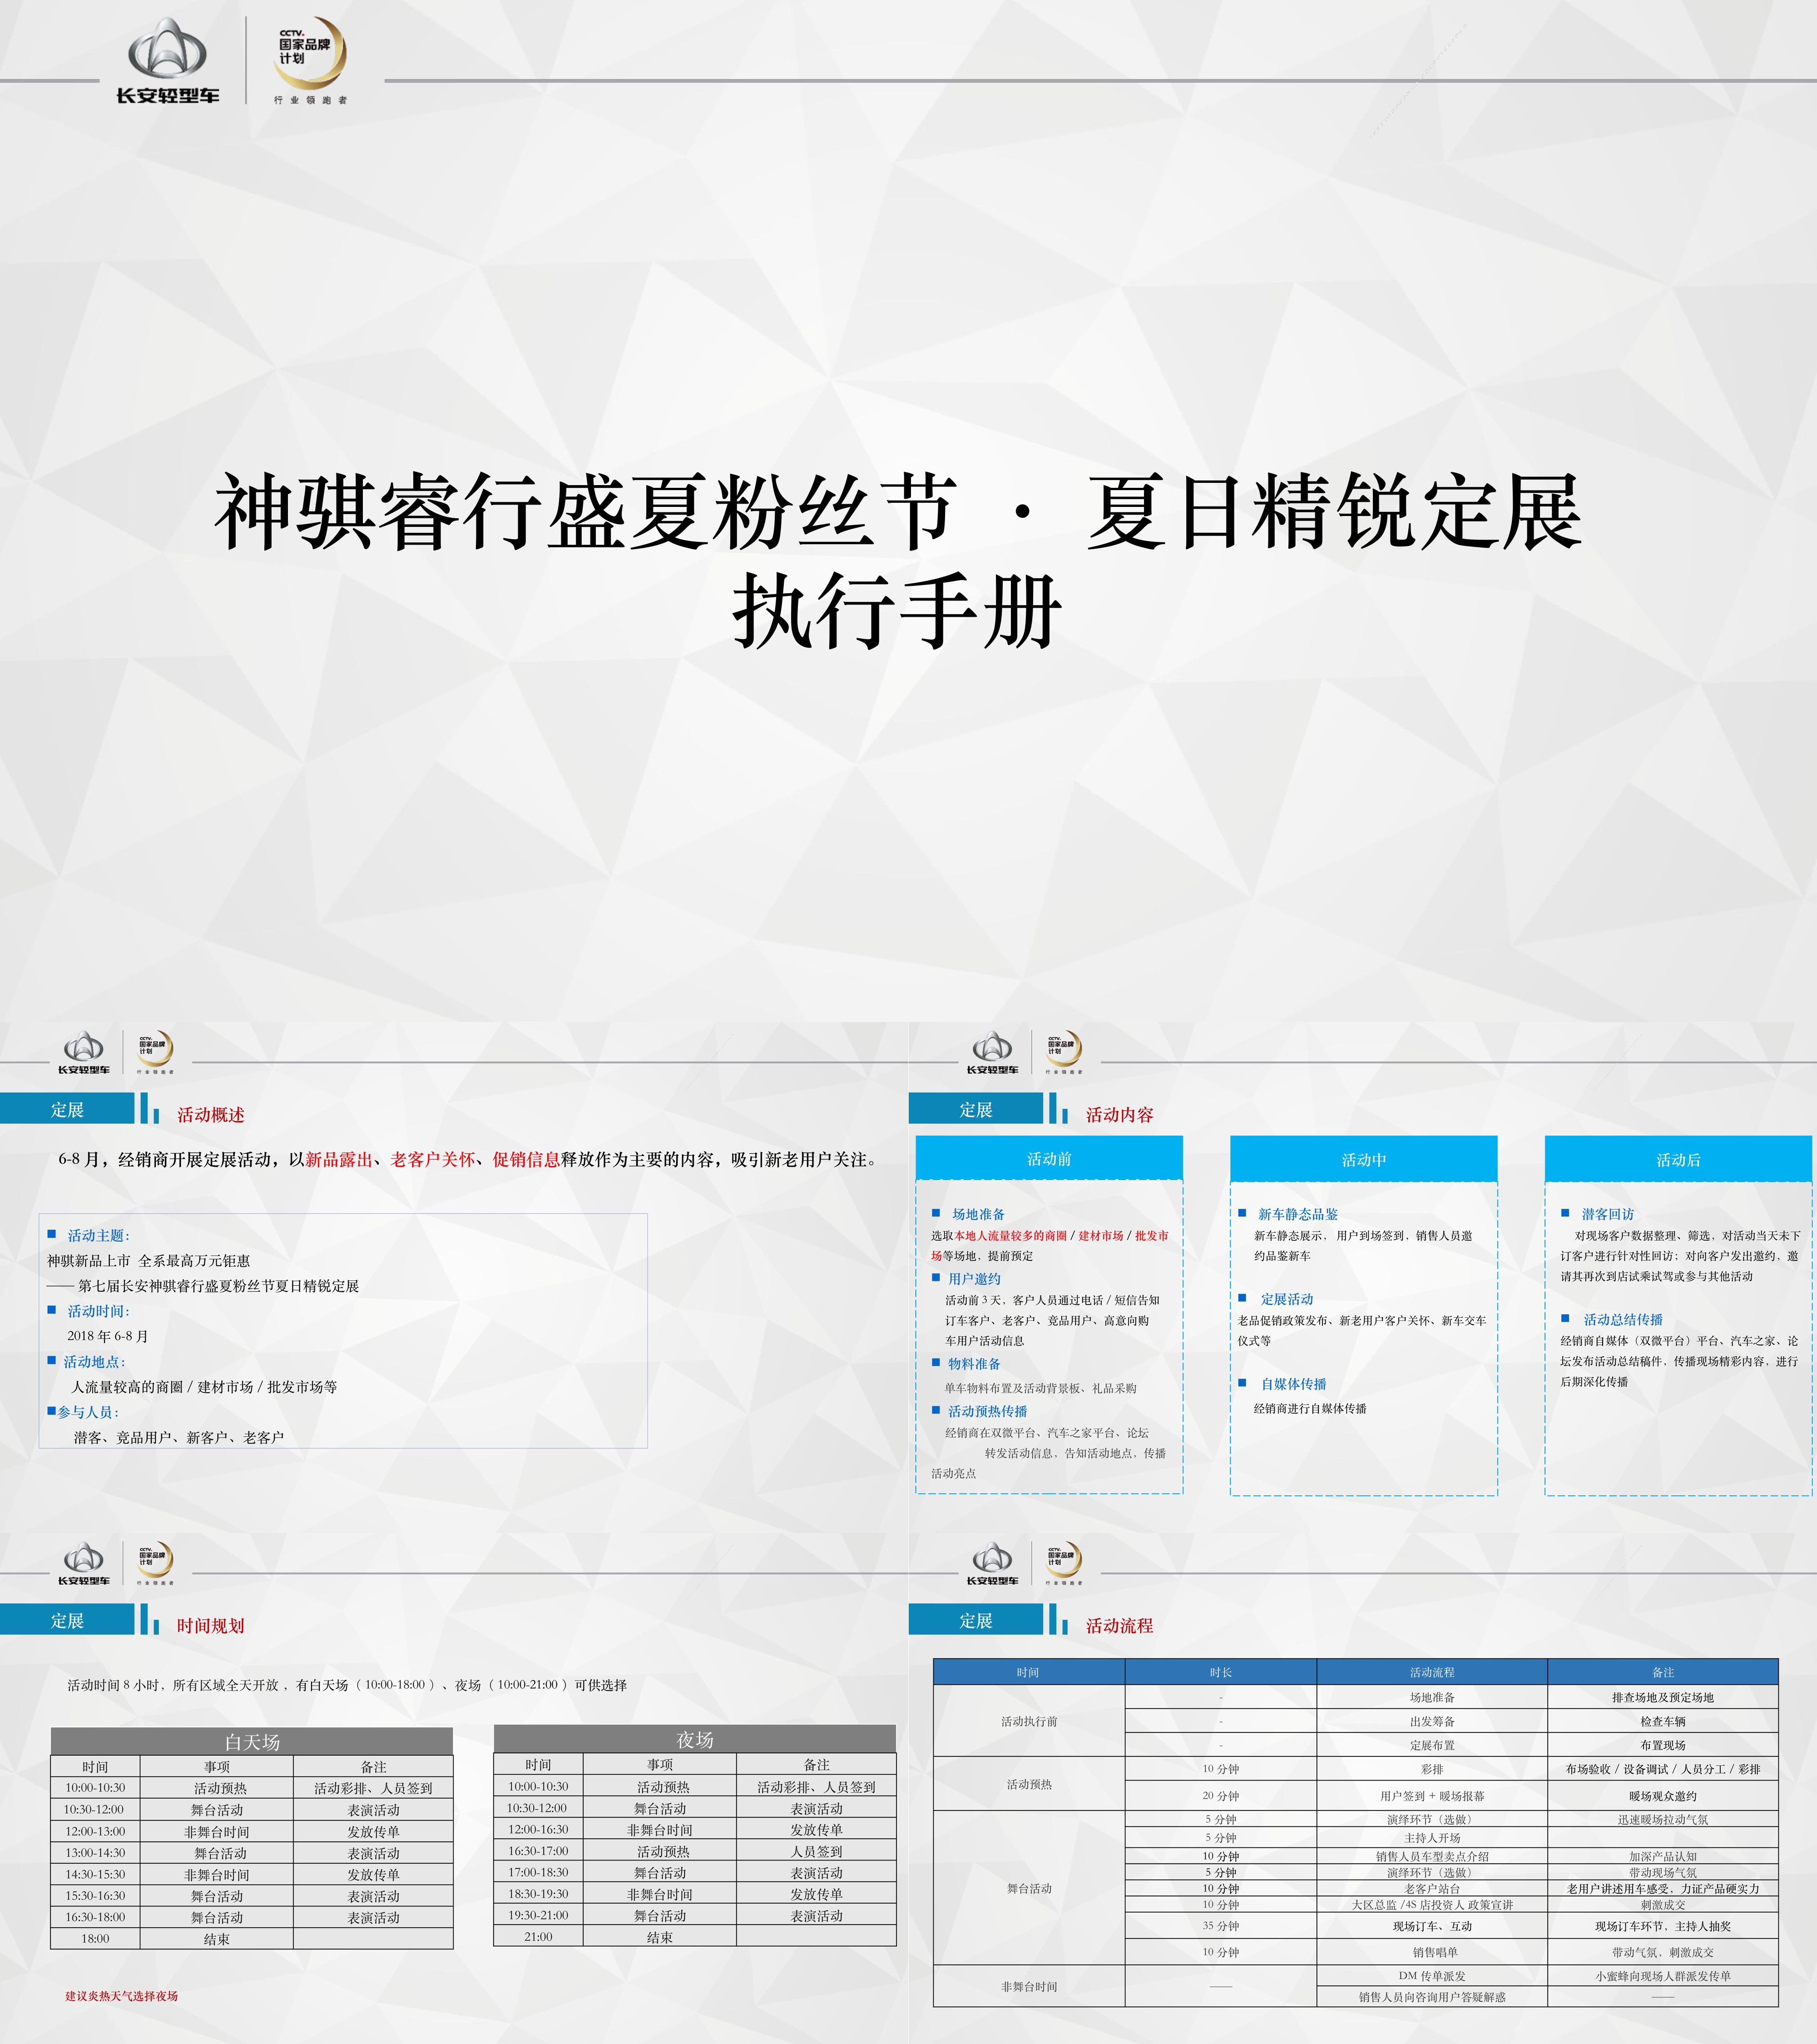Select the 自媒体传播 bullet heading

coord(1294,1384)
